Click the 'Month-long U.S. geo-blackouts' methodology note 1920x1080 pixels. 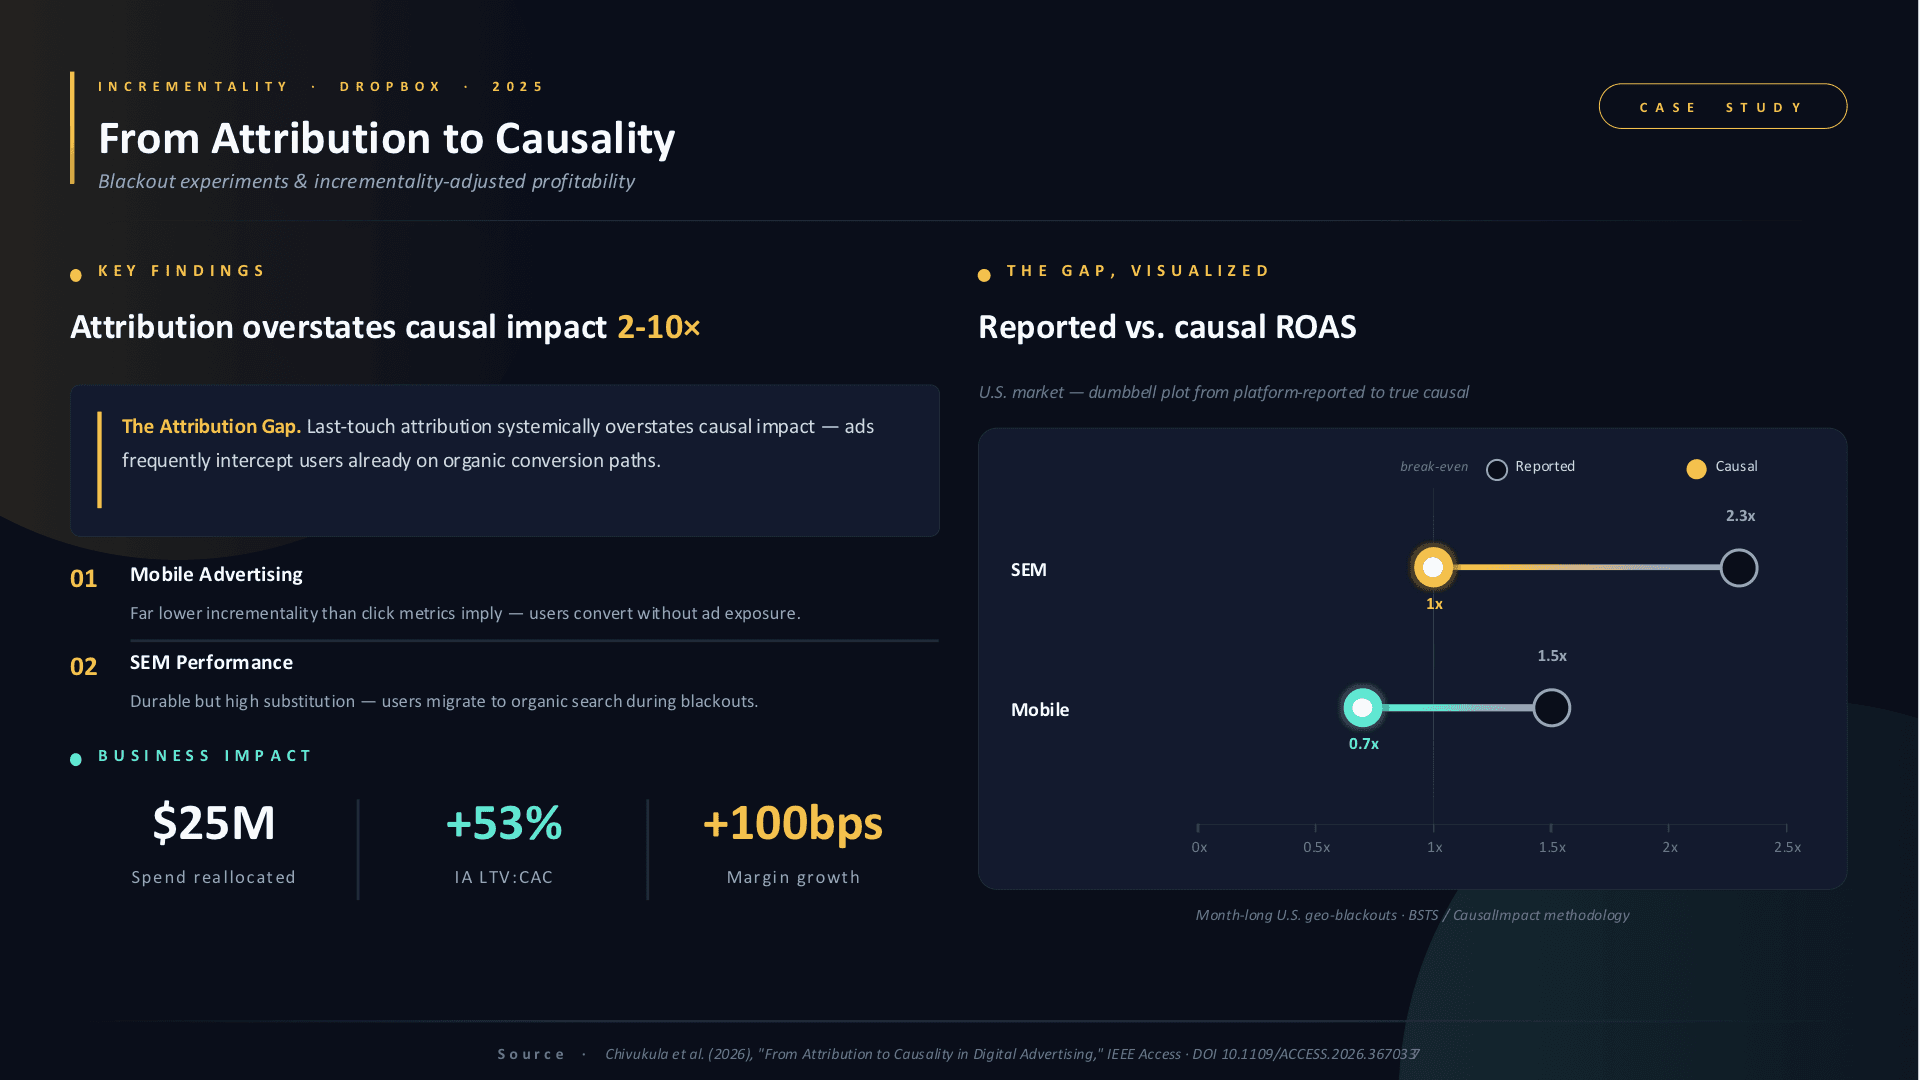(x=1413, y=915)
